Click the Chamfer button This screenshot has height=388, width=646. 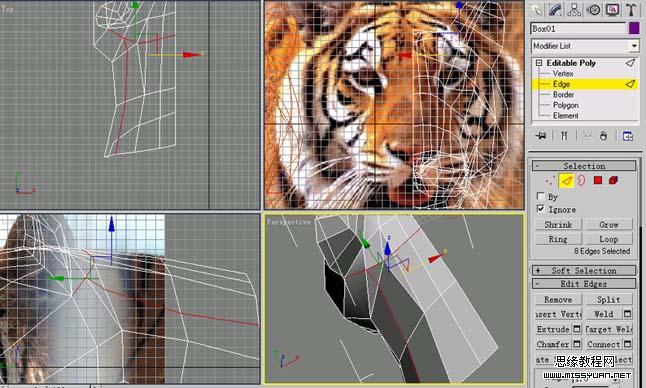553,344
